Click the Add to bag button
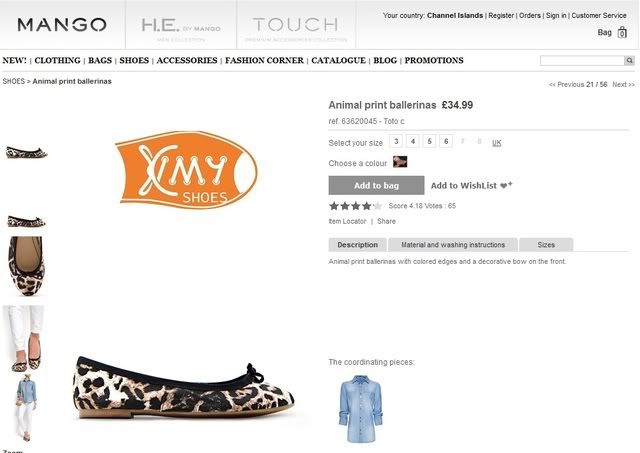Image resolution: width=640 pixels, height=453 pixels. [376, 185]
